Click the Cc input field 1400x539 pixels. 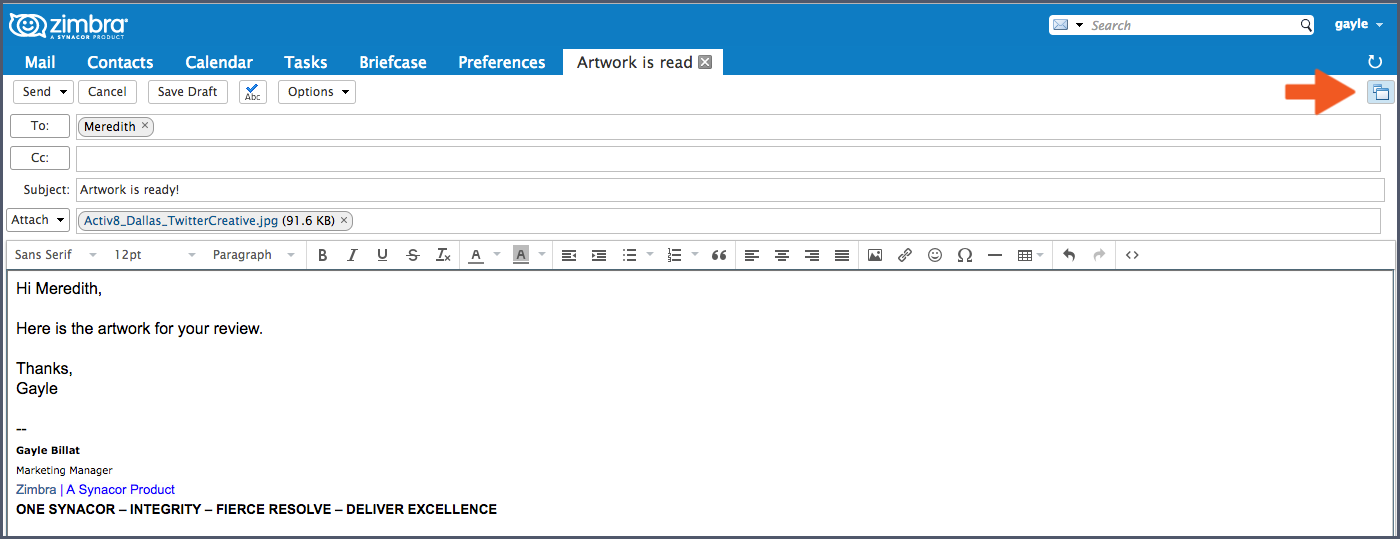pos(729,158)
